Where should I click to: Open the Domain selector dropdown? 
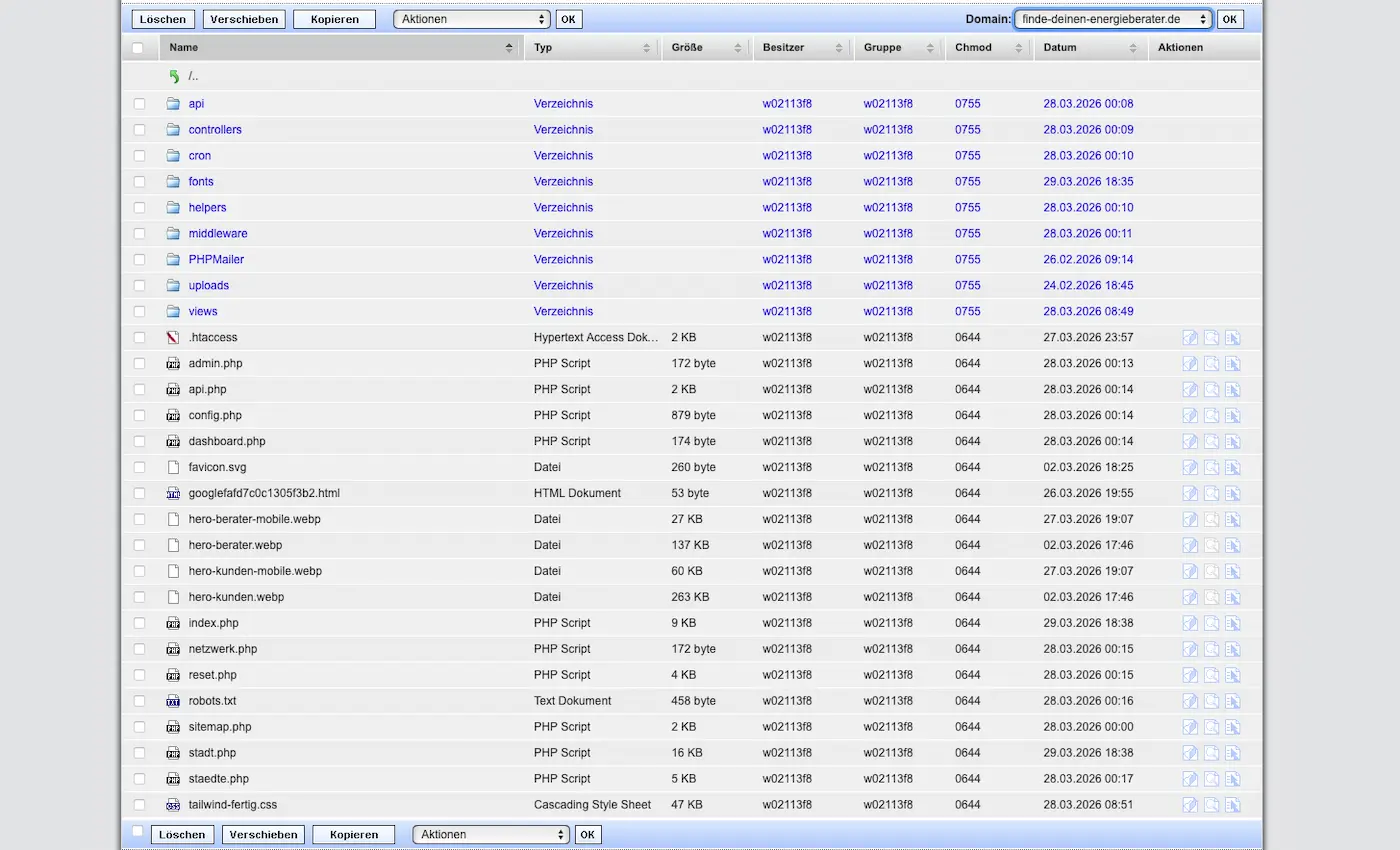coord(1113,18)
